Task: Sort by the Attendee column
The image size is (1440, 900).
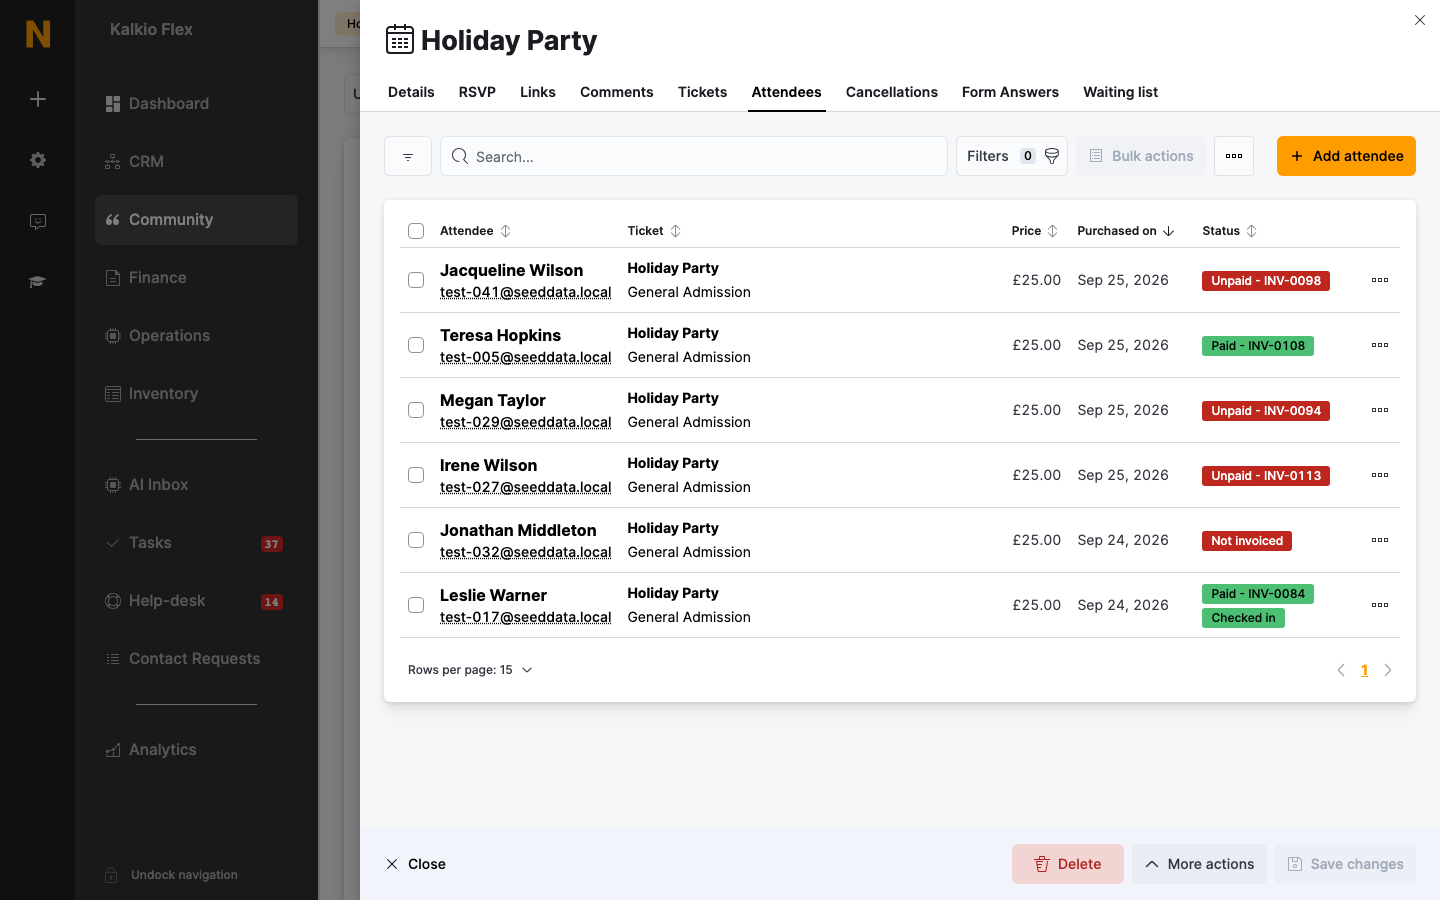Action: (x=475, y=231)
